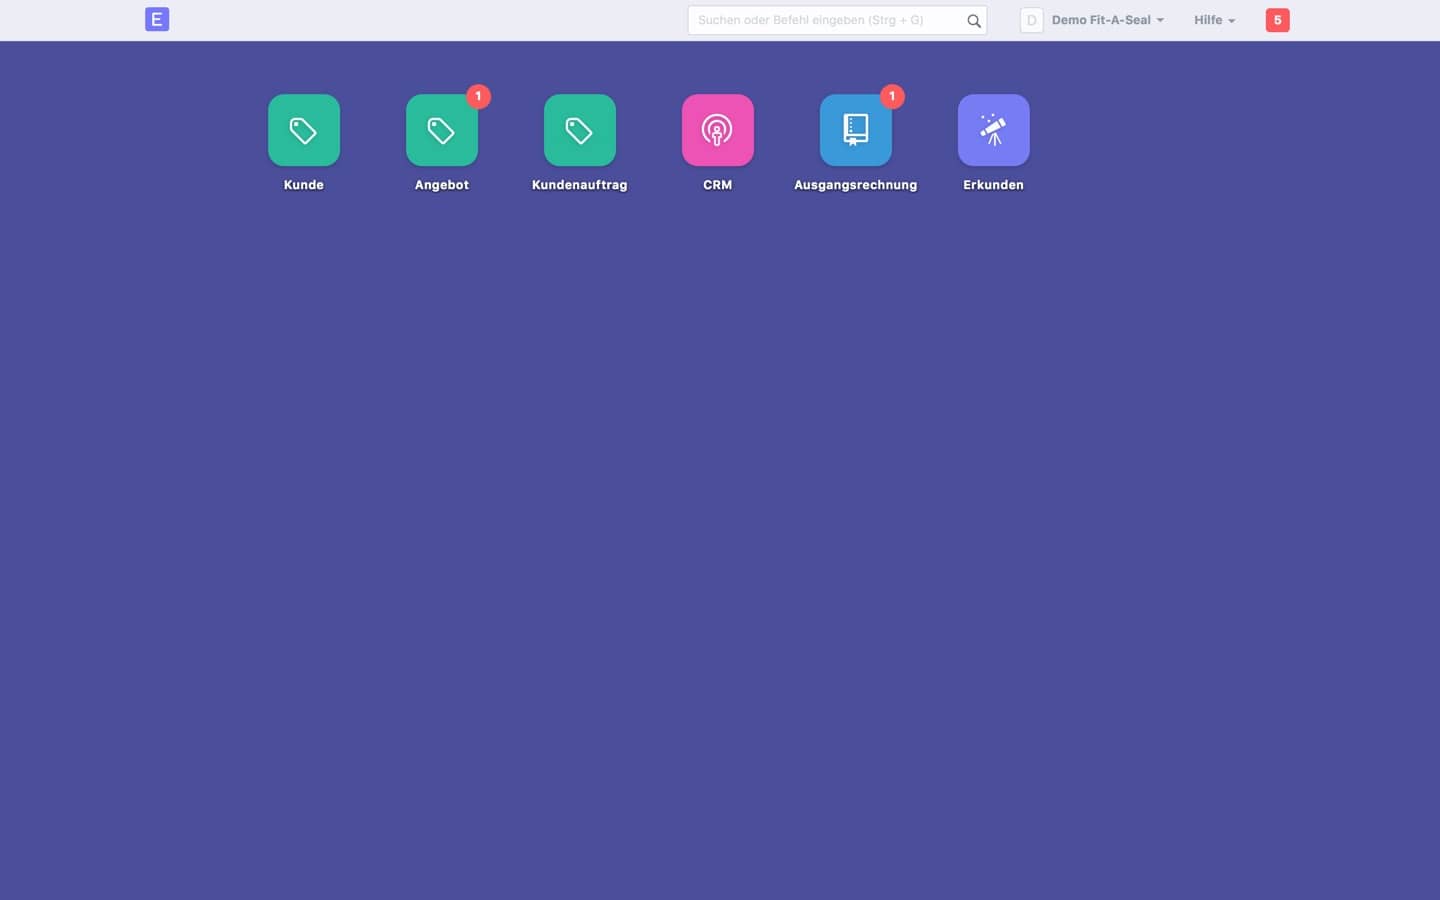Image resolution: width=1440 pixels, height=900 pixels.
Task: Click the CRM label text
Action: coord(718,185)
